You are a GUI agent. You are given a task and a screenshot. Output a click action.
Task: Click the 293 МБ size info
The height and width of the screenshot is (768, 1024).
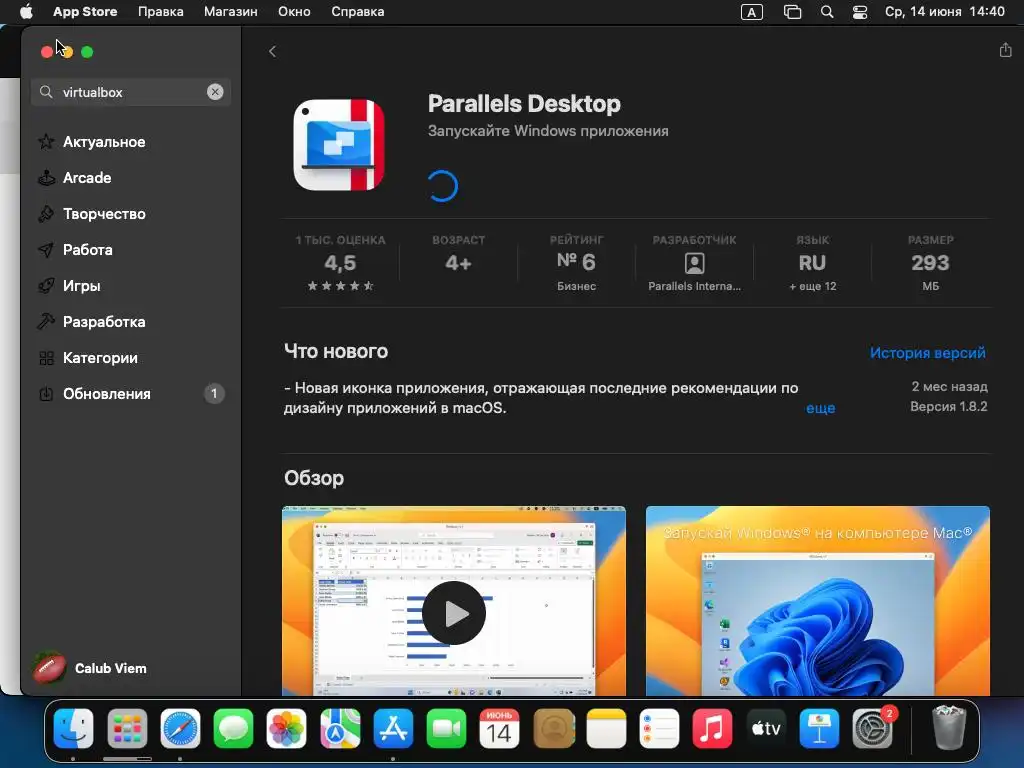point(931,264)
